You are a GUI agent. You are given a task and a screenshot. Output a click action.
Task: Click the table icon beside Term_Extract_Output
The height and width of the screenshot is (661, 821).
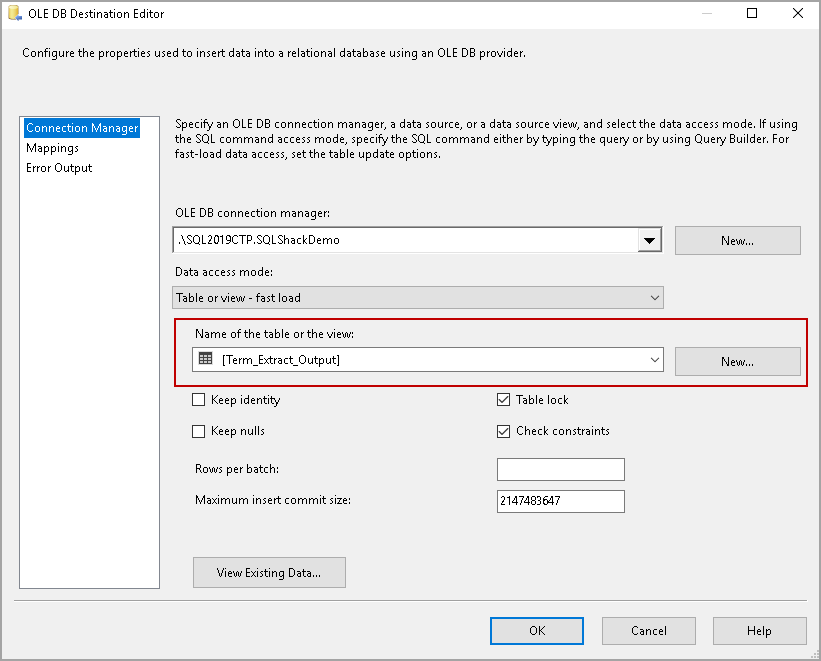206,359
